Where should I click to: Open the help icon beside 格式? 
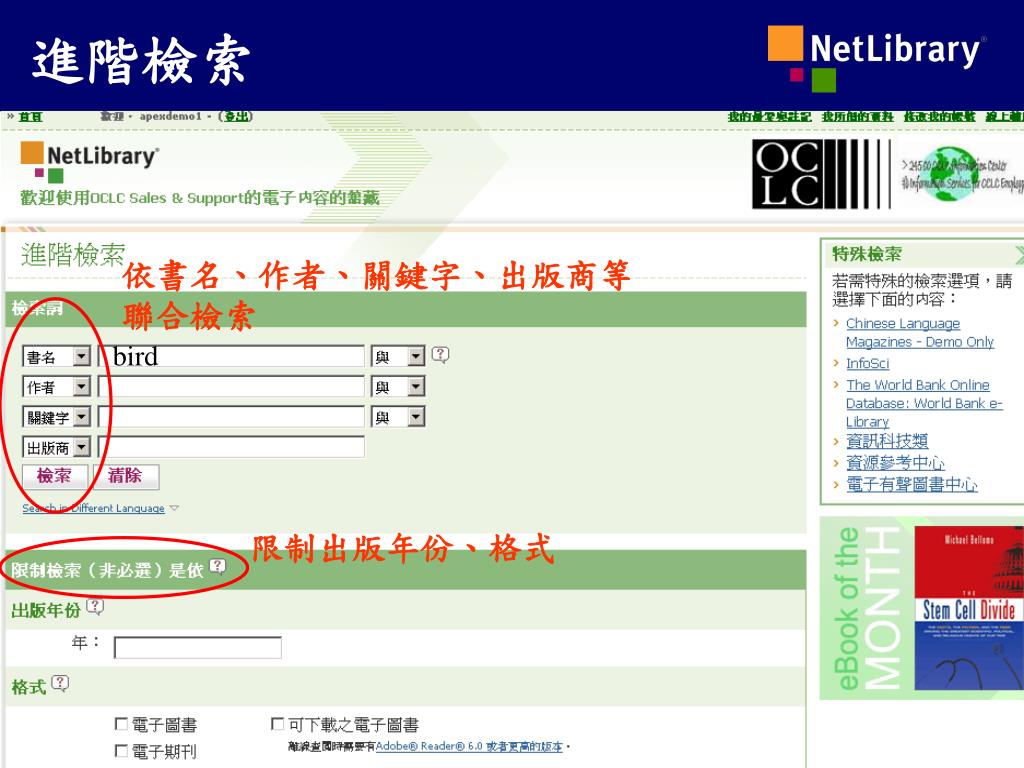(x=60, y=683)
